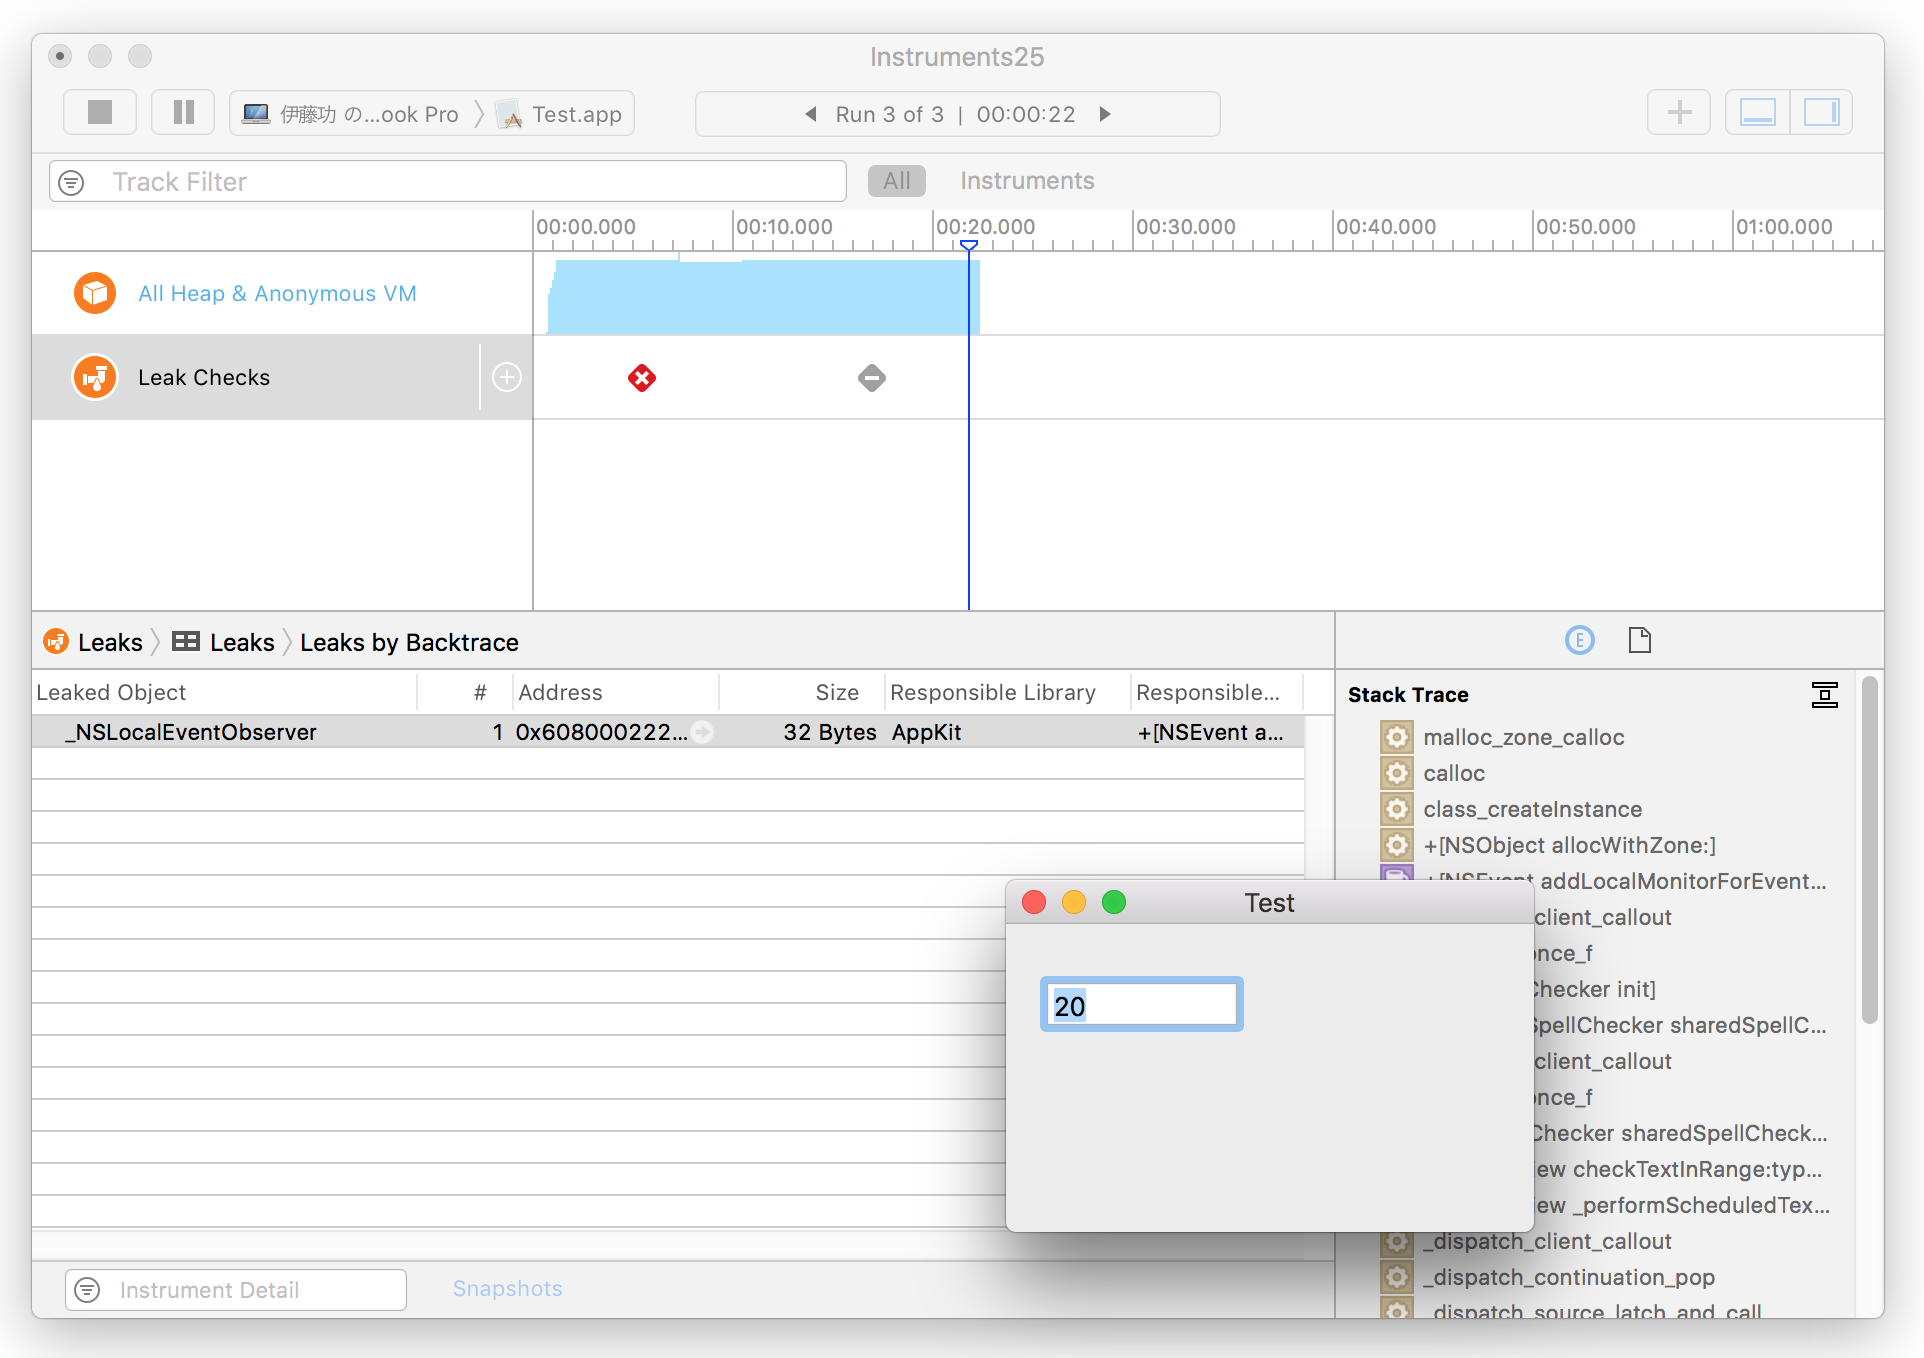Image resolution: width=1924 pixels, height=1358 pixels.
Task: Click the red leak-found marker on timeline
Action: [x=642, y=377]
